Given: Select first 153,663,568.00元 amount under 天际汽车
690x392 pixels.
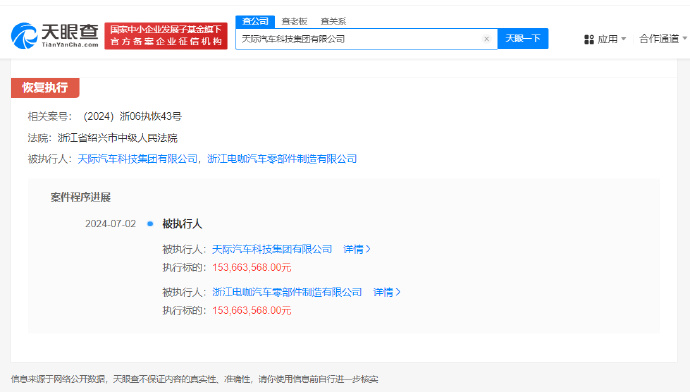Looking at the screenshot, I should pos(252,267).
